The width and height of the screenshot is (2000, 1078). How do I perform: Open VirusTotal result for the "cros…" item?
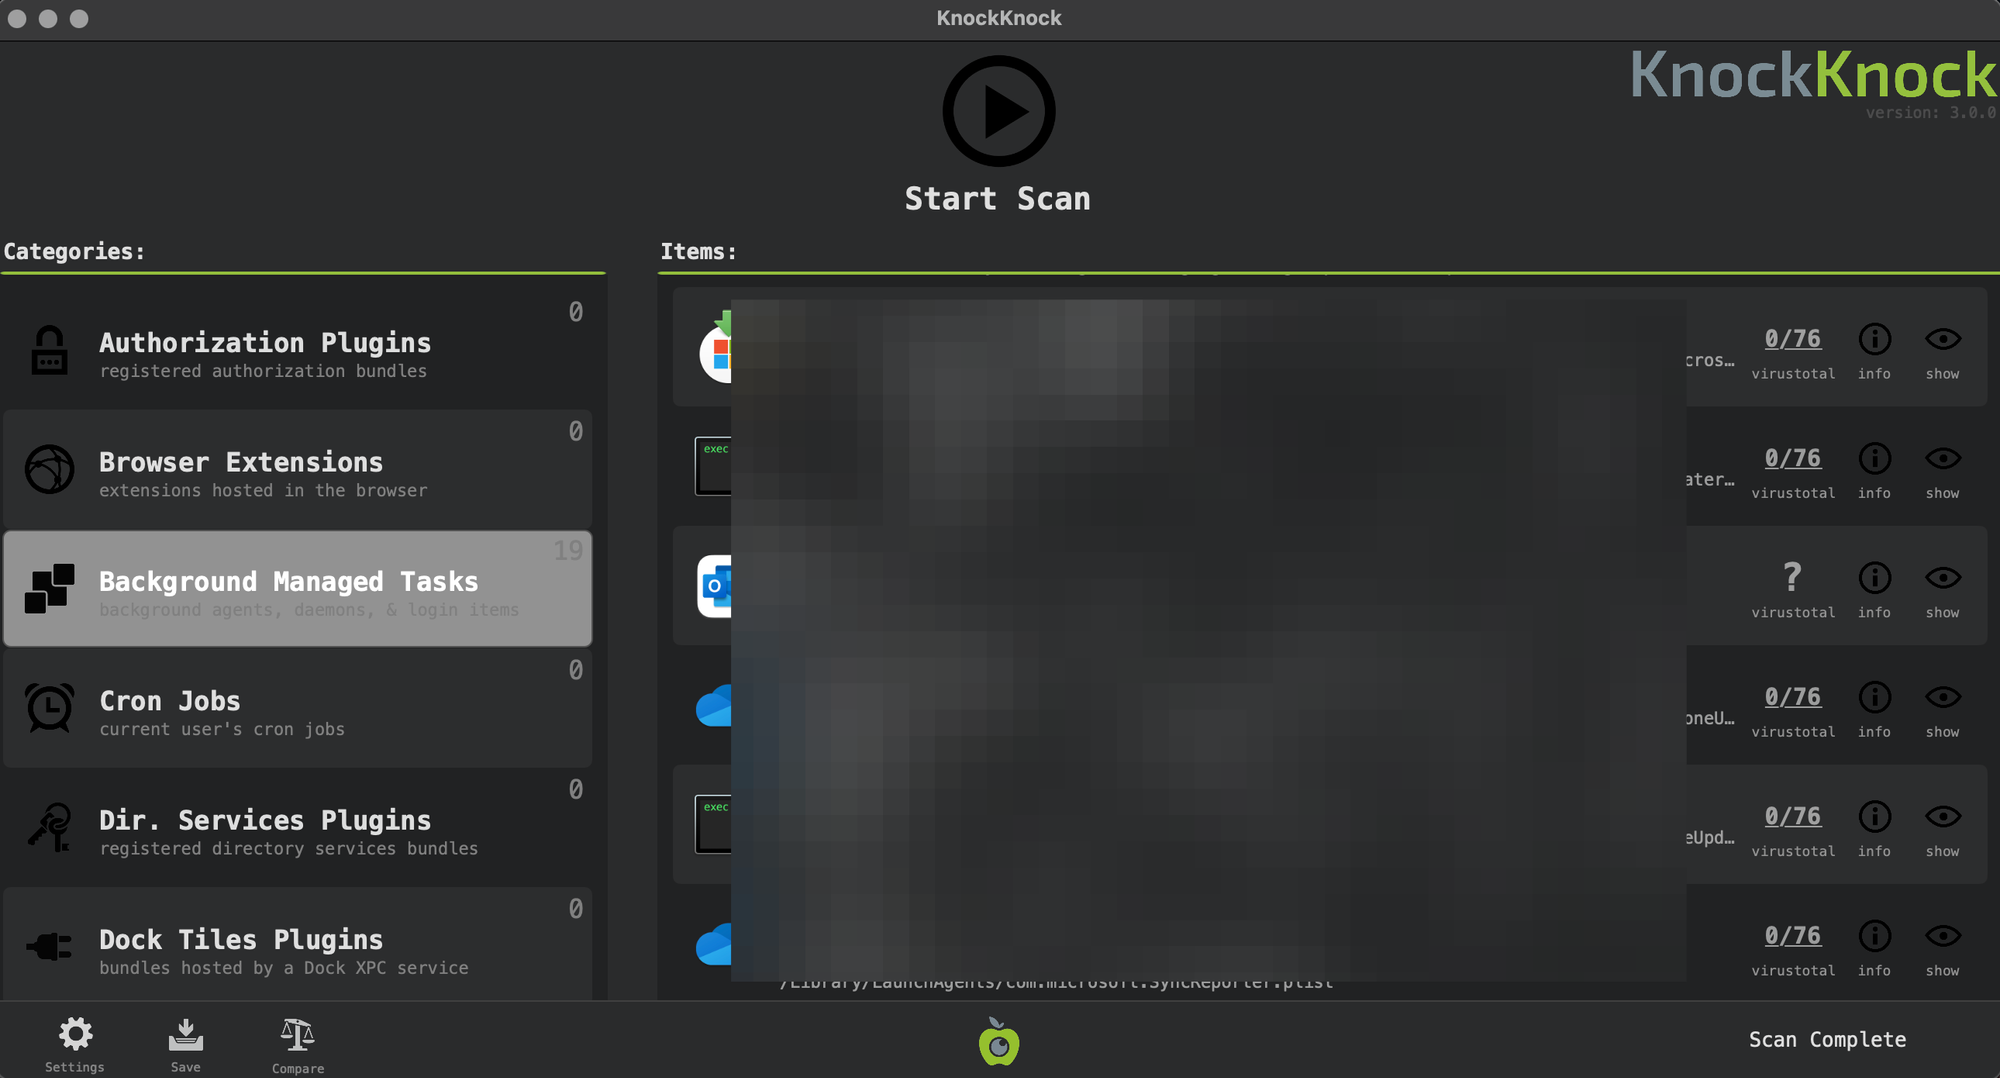click(1793, 339)
